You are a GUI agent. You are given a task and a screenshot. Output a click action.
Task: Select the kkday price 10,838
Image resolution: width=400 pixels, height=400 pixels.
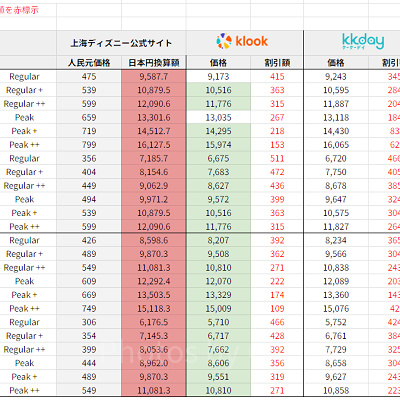pyautogui.click(x=336, y=268)
